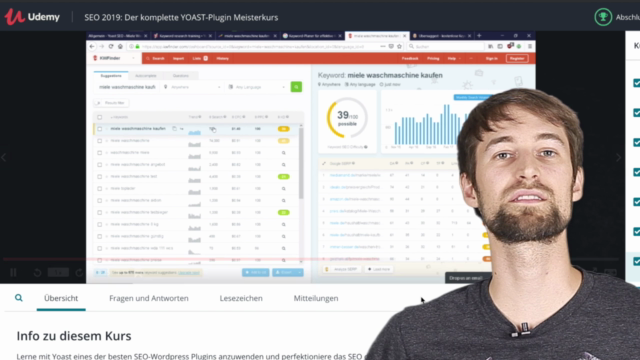Screen dimensions: 640x360
Task: Click KD magnifier for miele waschmaschine günstig
Action: (x=284, y=236)
